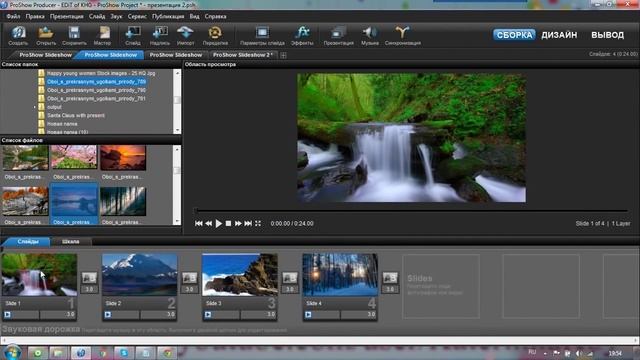The width and height of the screenshot is (640, 360).
Task: Click the preview seek bar
Action: point(410,211)
